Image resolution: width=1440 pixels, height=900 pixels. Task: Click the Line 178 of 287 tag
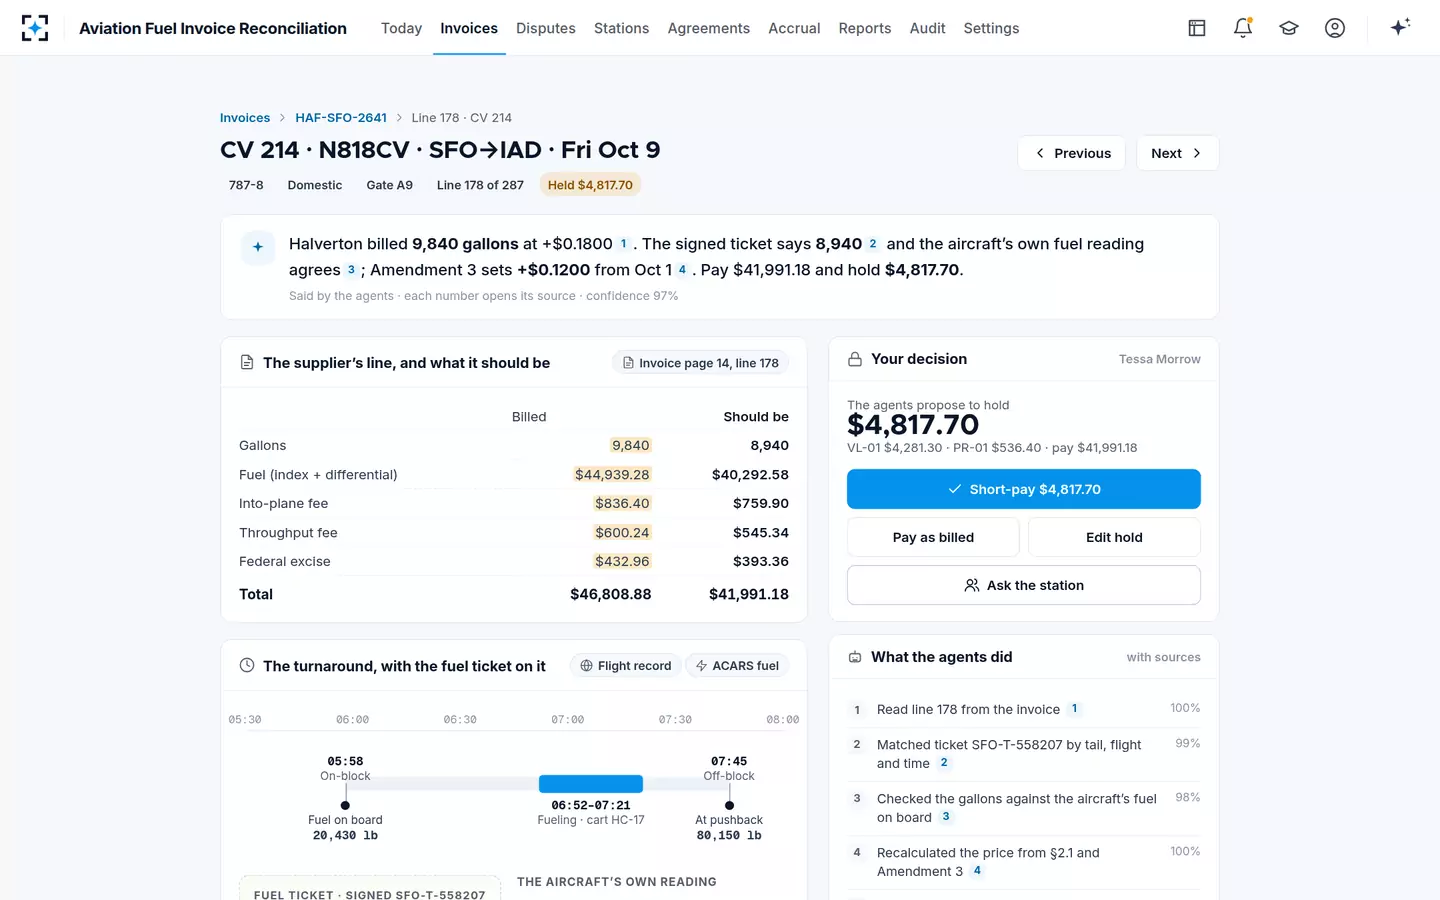coord(480,185)
